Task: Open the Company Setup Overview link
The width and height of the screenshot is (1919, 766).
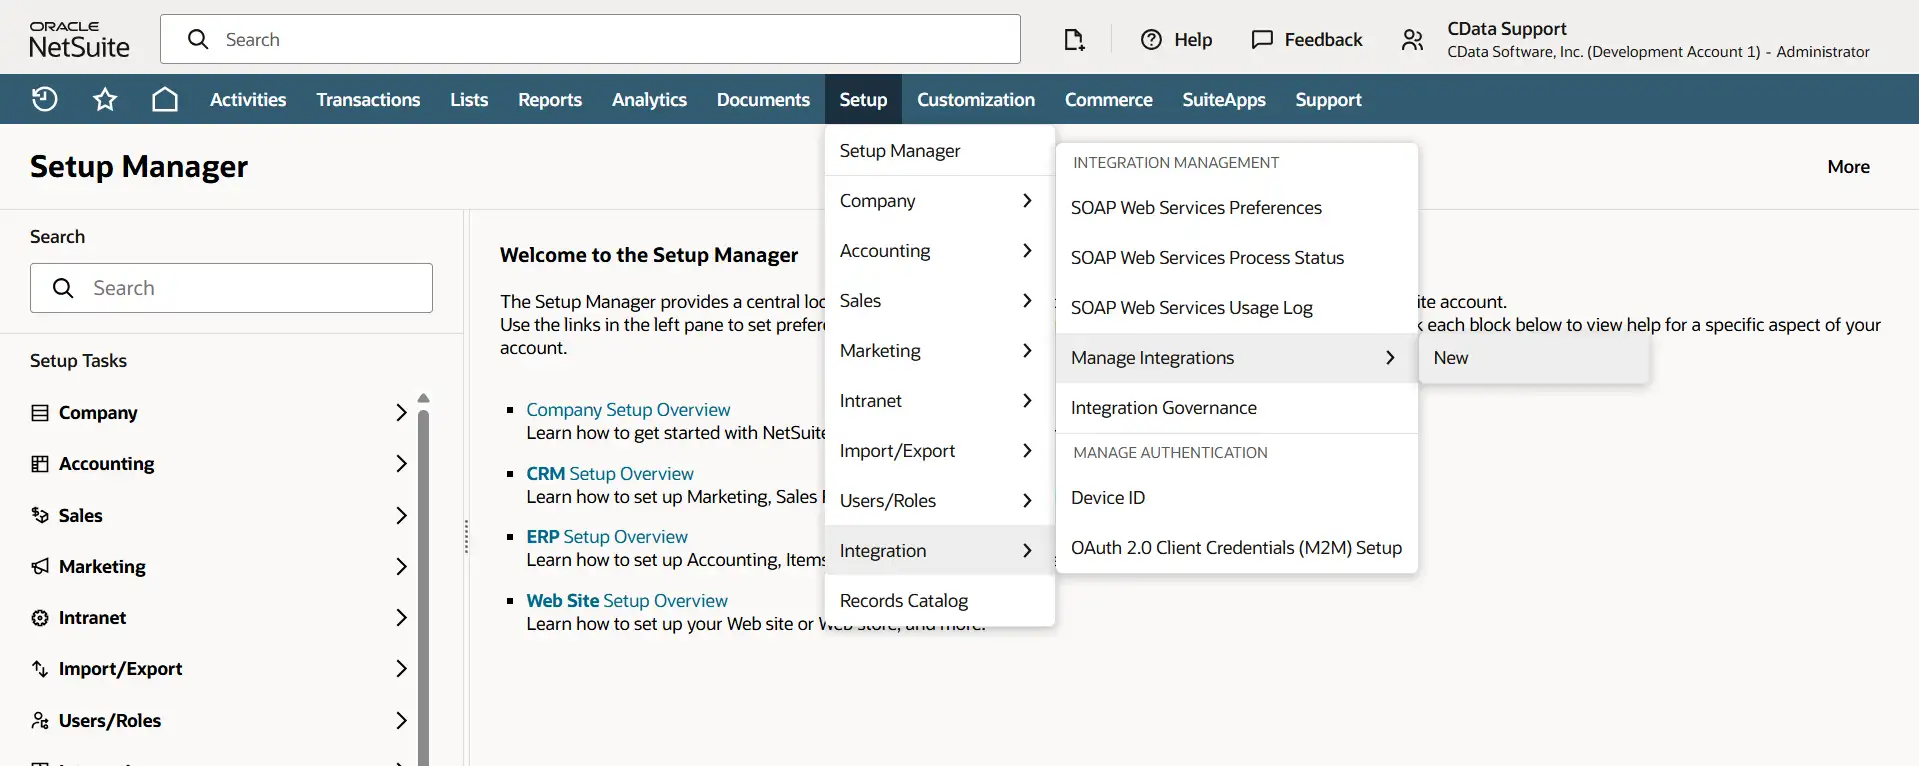Action: coord(628,410)
